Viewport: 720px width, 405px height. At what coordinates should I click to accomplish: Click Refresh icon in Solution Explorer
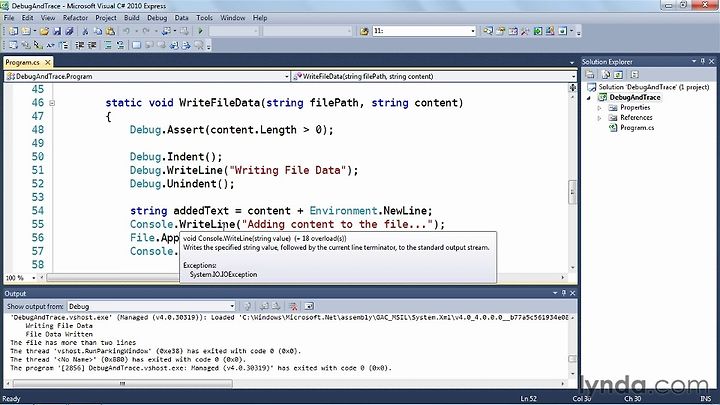pyautogui.click(x=618, y=74)
